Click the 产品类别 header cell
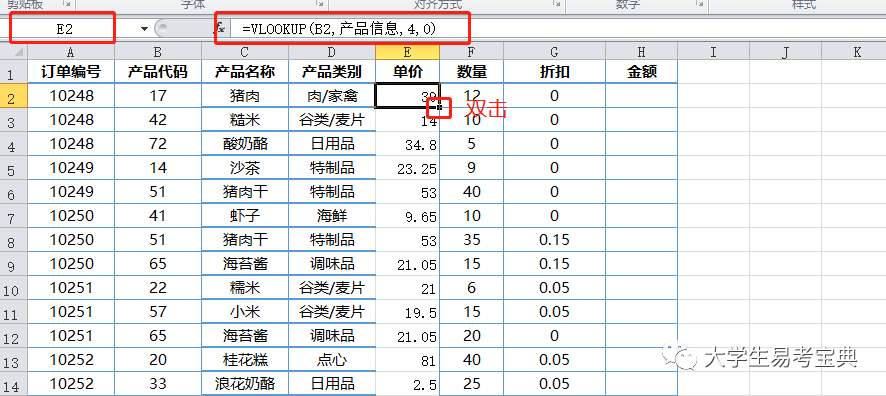The height and width of the screenshot is (396, 886). point(332,72)
